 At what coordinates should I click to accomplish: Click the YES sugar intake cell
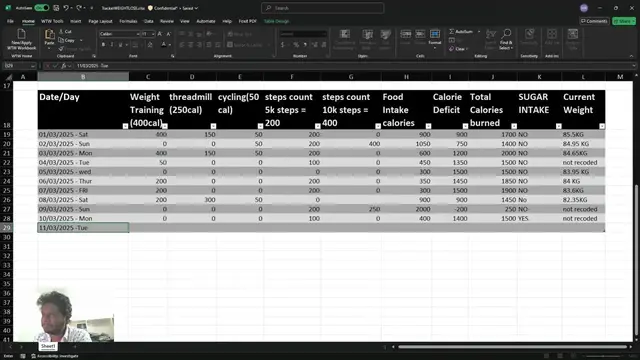coord(539,218)
